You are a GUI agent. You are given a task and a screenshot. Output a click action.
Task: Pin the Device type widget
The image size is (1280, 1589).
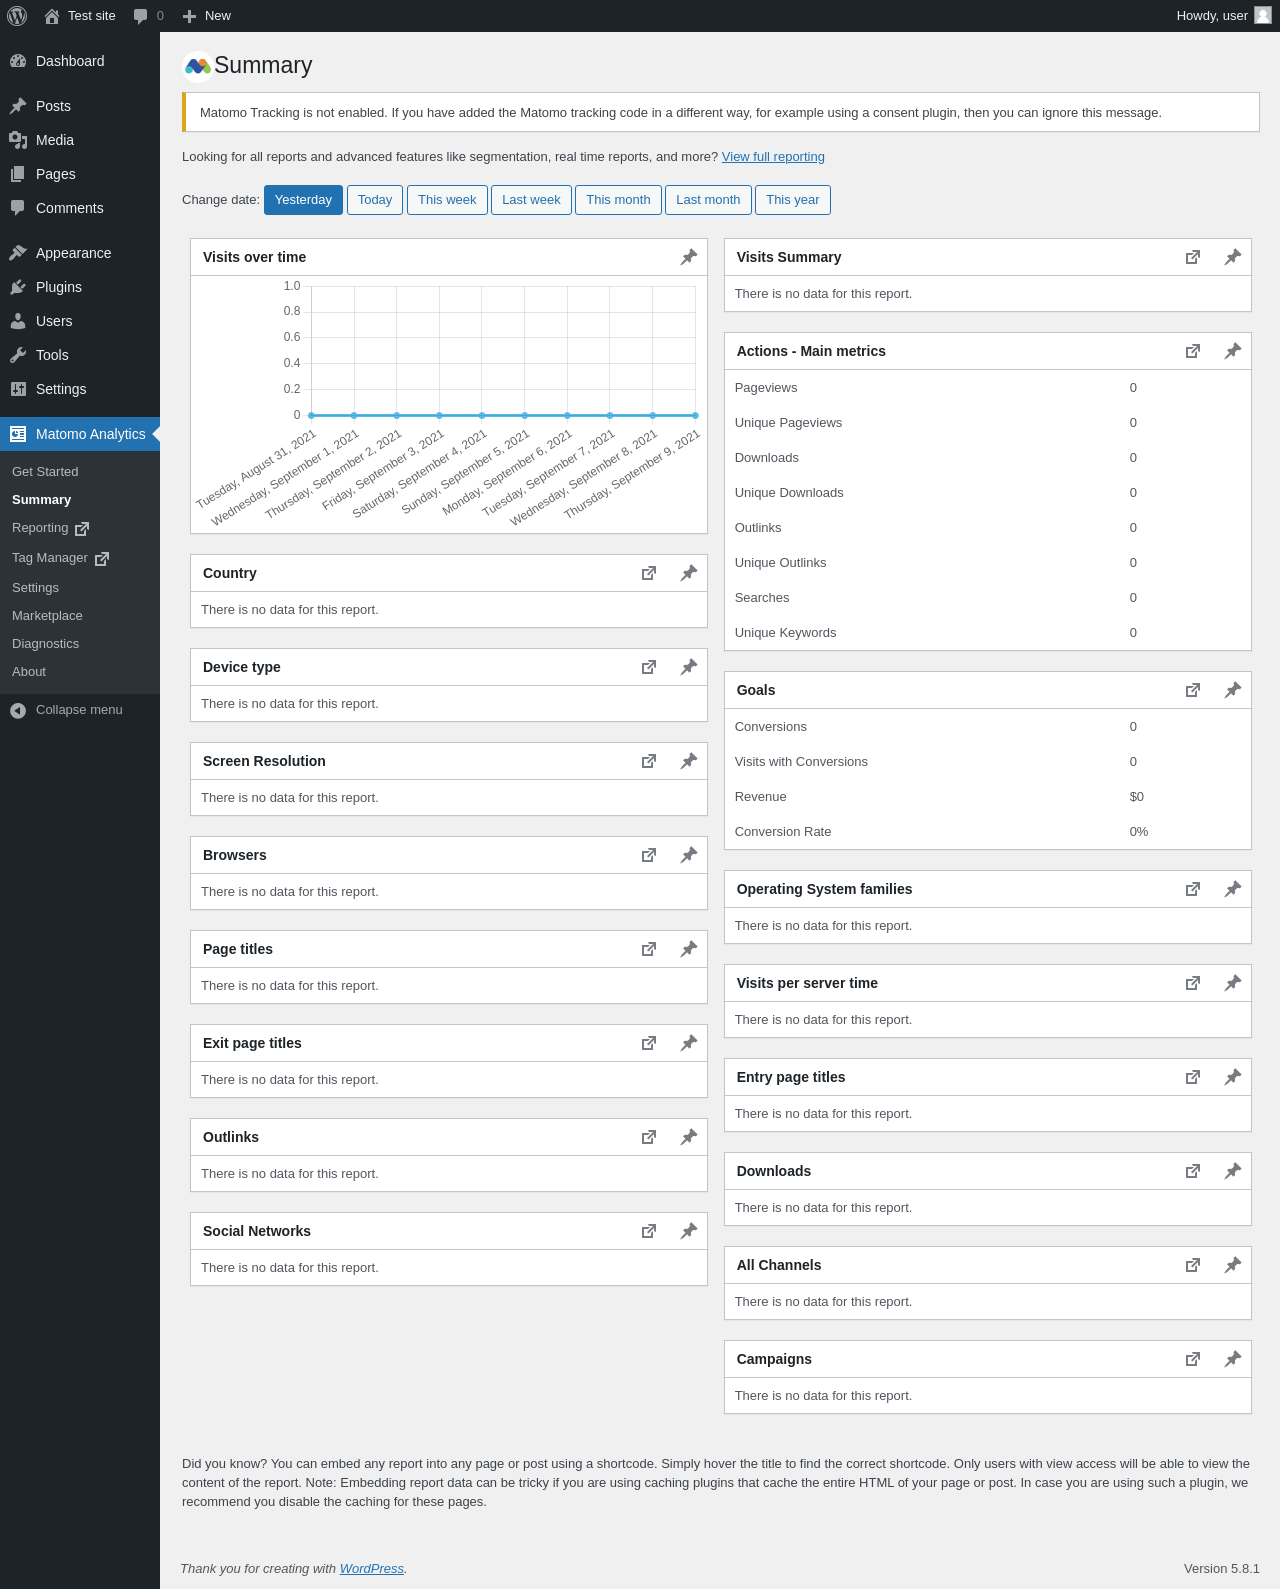click(689, 667)
